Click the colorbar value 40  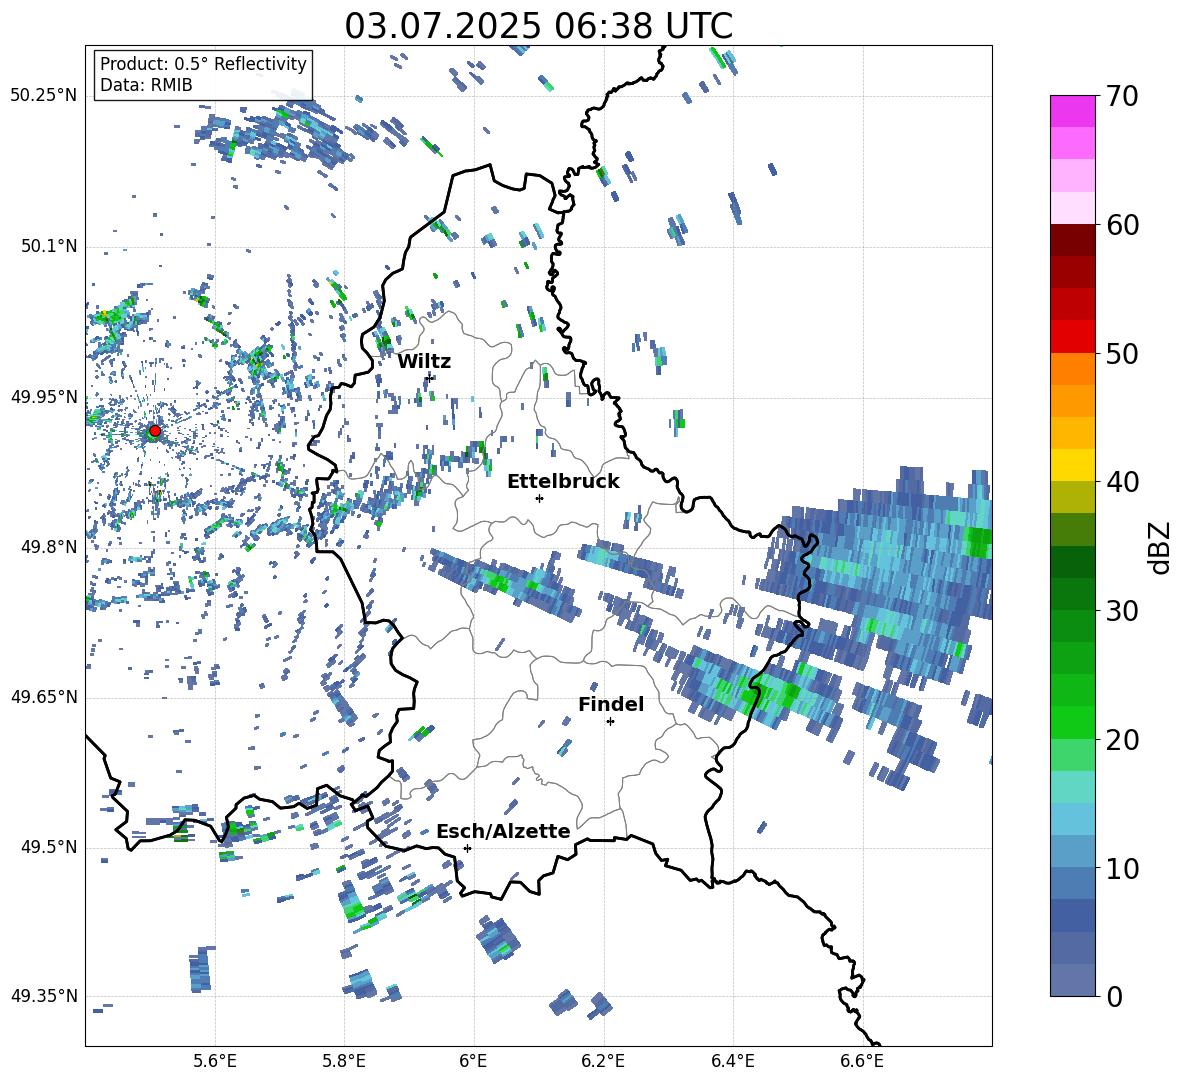[1122, 482]
